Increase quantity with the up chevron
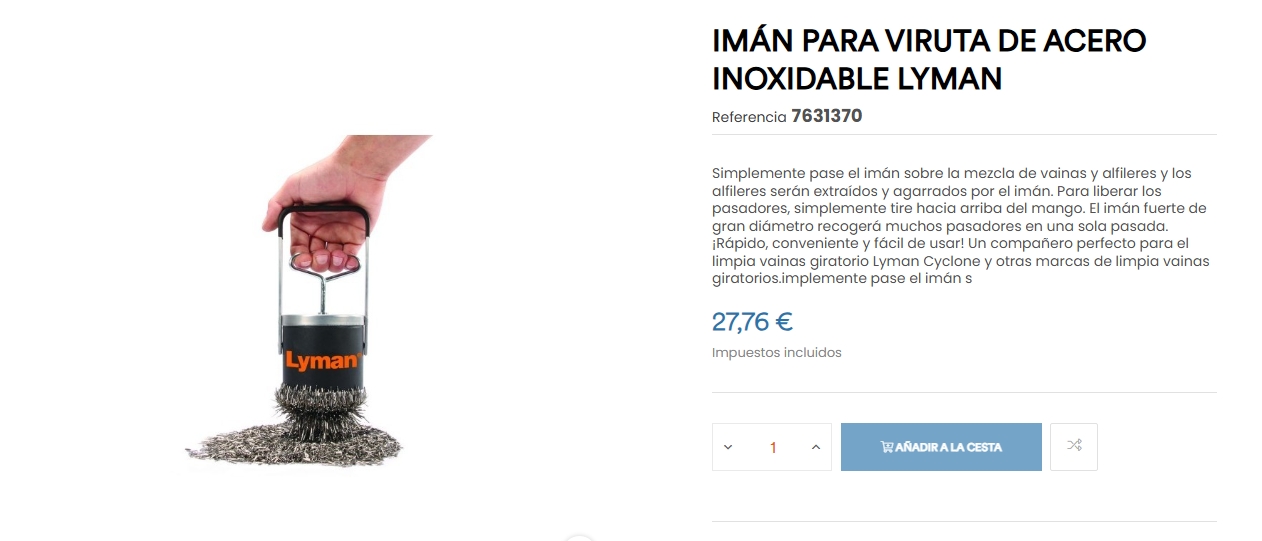This screenshot has width=1262, height=541. click(x=816, y=447)
